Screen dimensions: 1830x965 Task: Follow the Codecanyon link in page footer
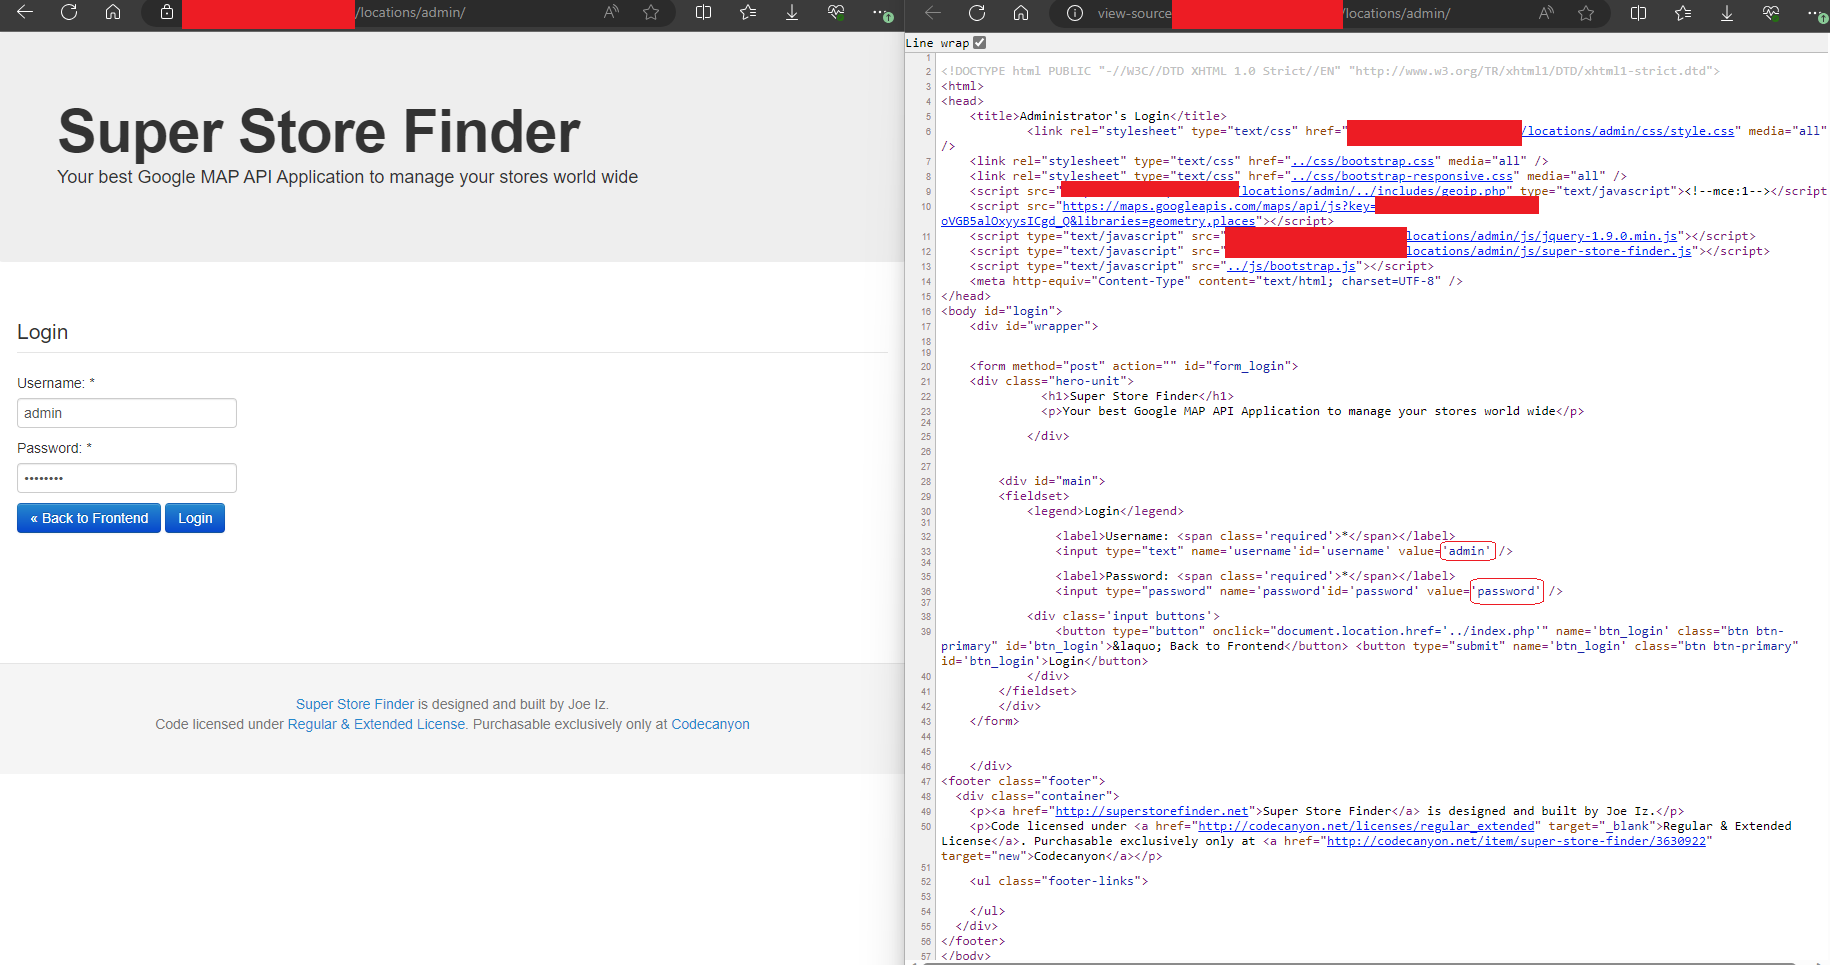710,724
